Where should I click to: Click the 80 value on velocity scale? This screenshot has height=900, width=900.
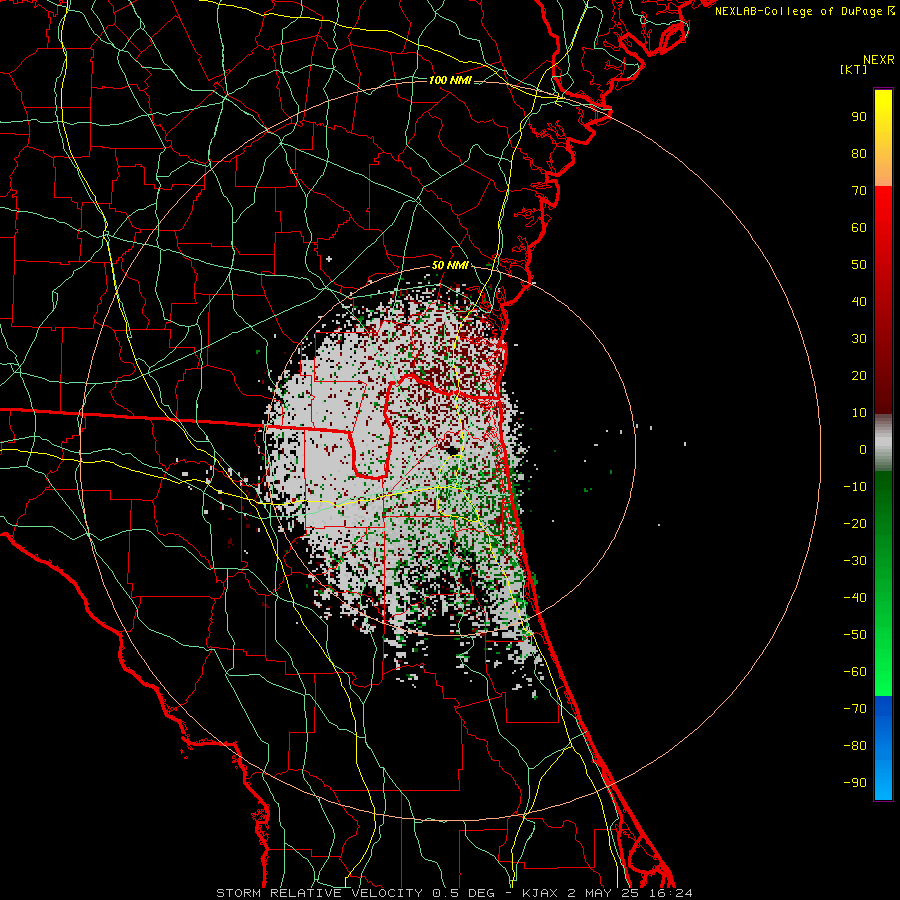(859, 153)
